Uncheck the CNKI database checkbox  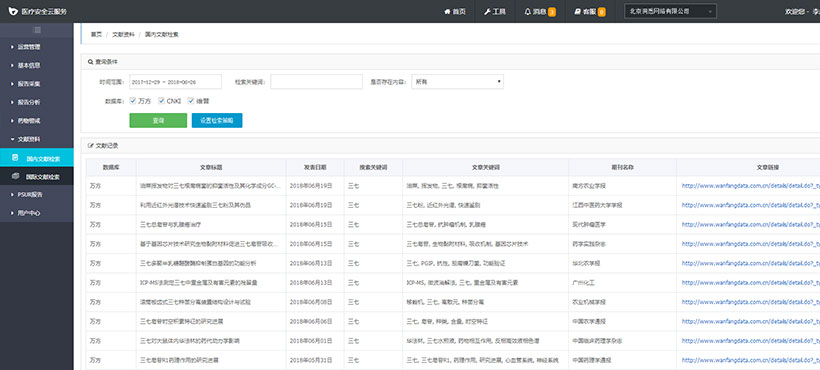click(162, 101)
